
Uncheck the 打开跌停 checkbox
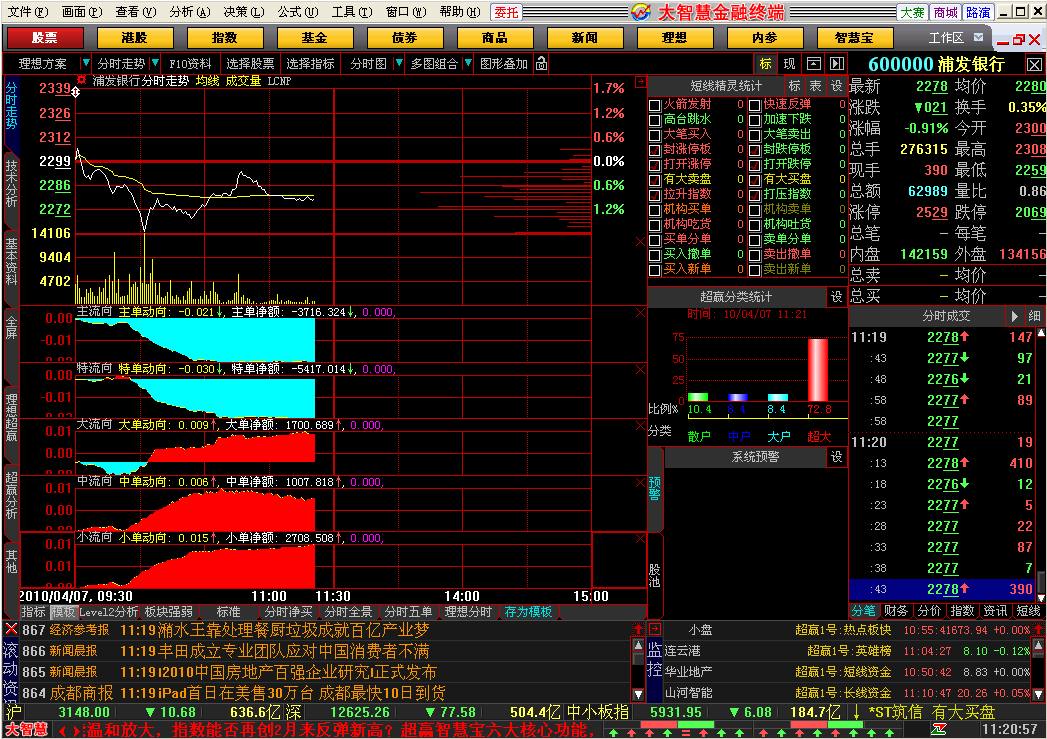755,165
